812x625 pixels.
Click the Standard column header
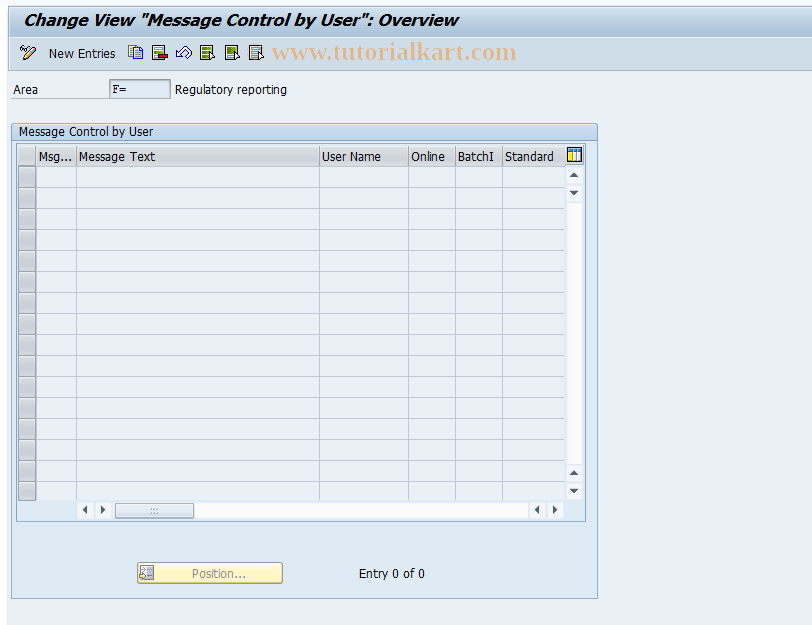click(533, 156)
